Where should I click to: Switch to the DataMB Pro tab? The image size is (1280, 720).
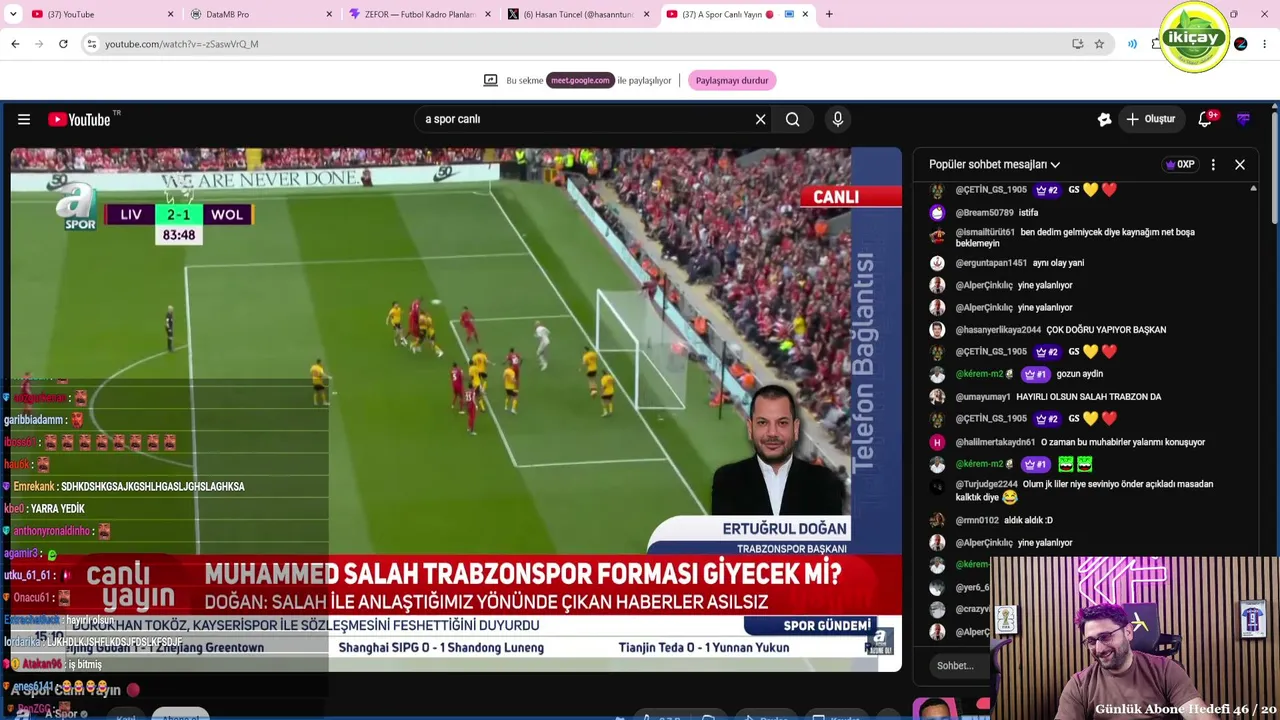pyautogui.click(x=260, y=14)
